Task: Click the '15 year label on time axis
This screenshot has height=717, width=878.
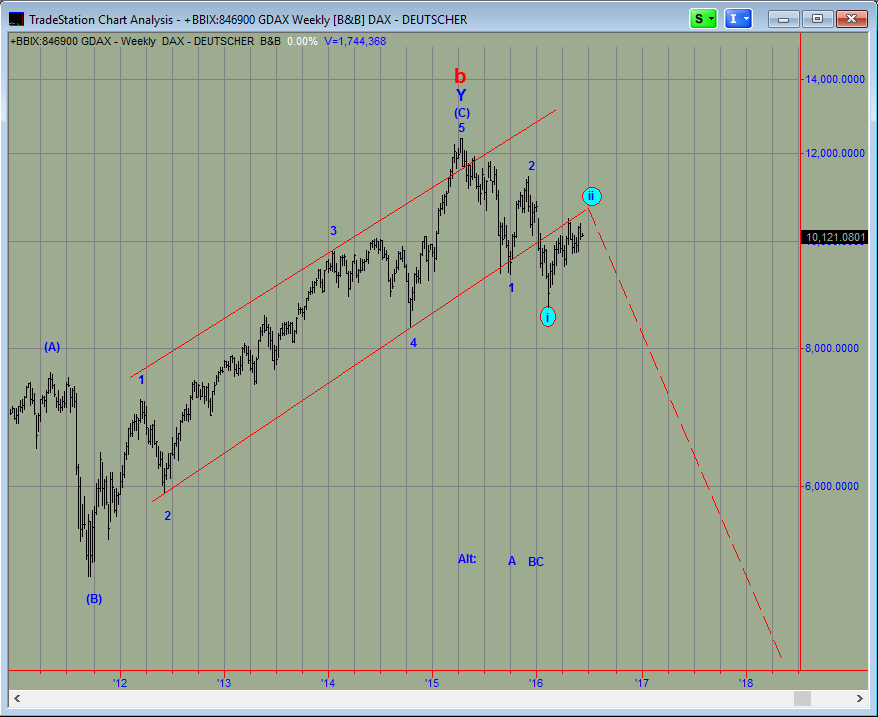Action: [432, 683]
